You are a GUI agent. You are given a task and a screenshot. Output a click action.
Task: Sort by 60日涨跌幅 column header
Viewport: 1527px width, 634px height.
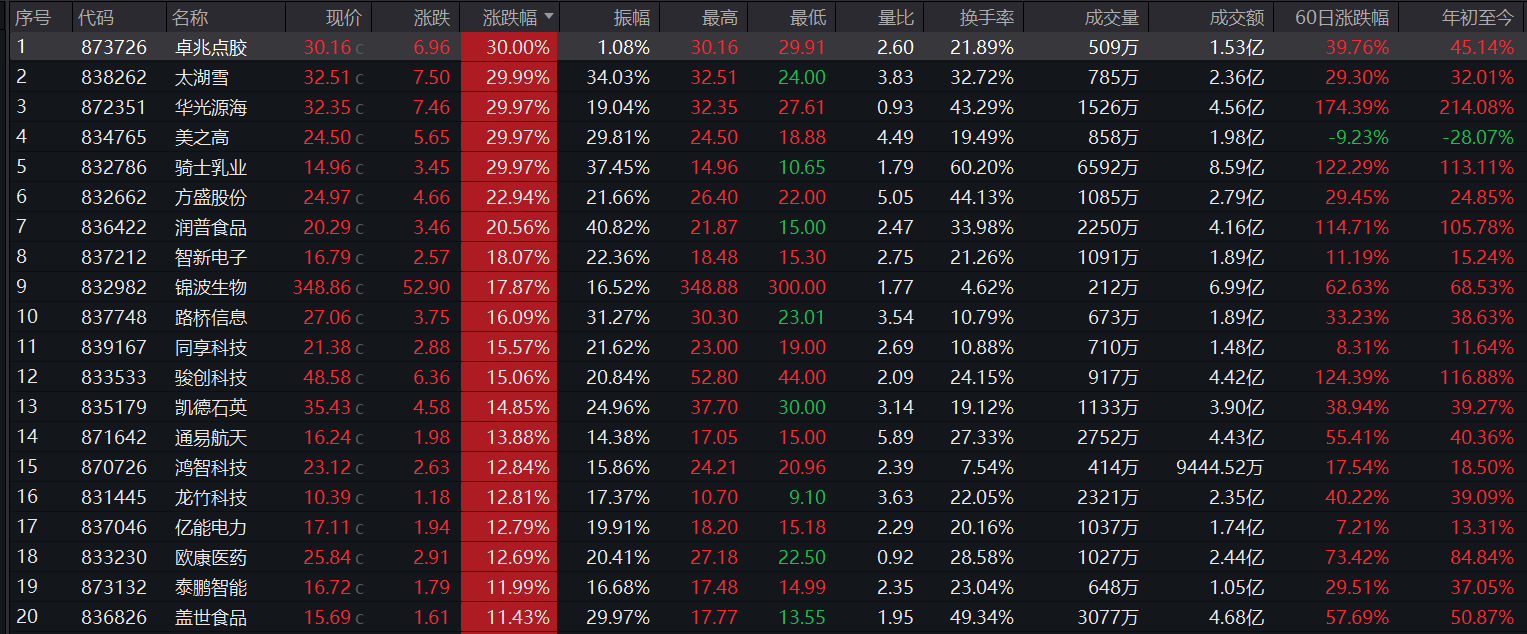1342,17
